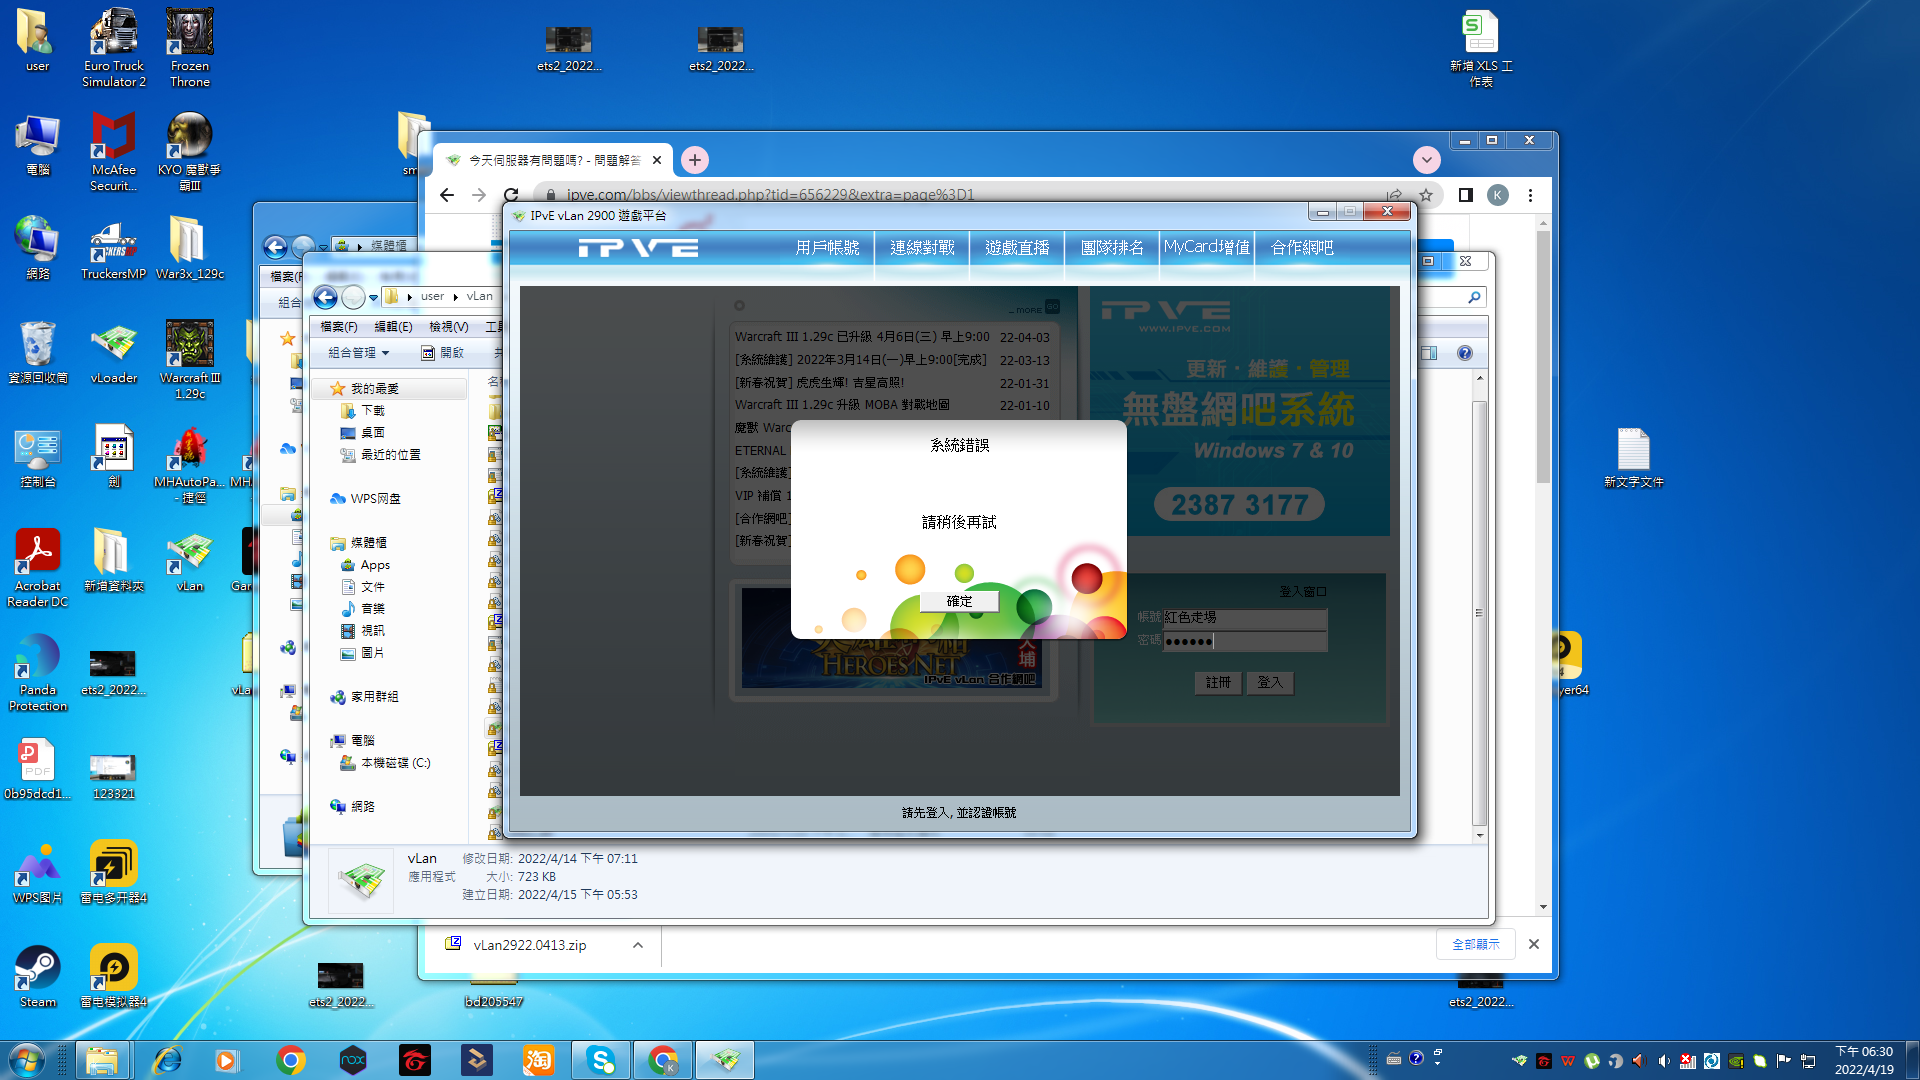Click the 帳號 username input field
1920x1080 pixels.
(x=1244, y=618)
